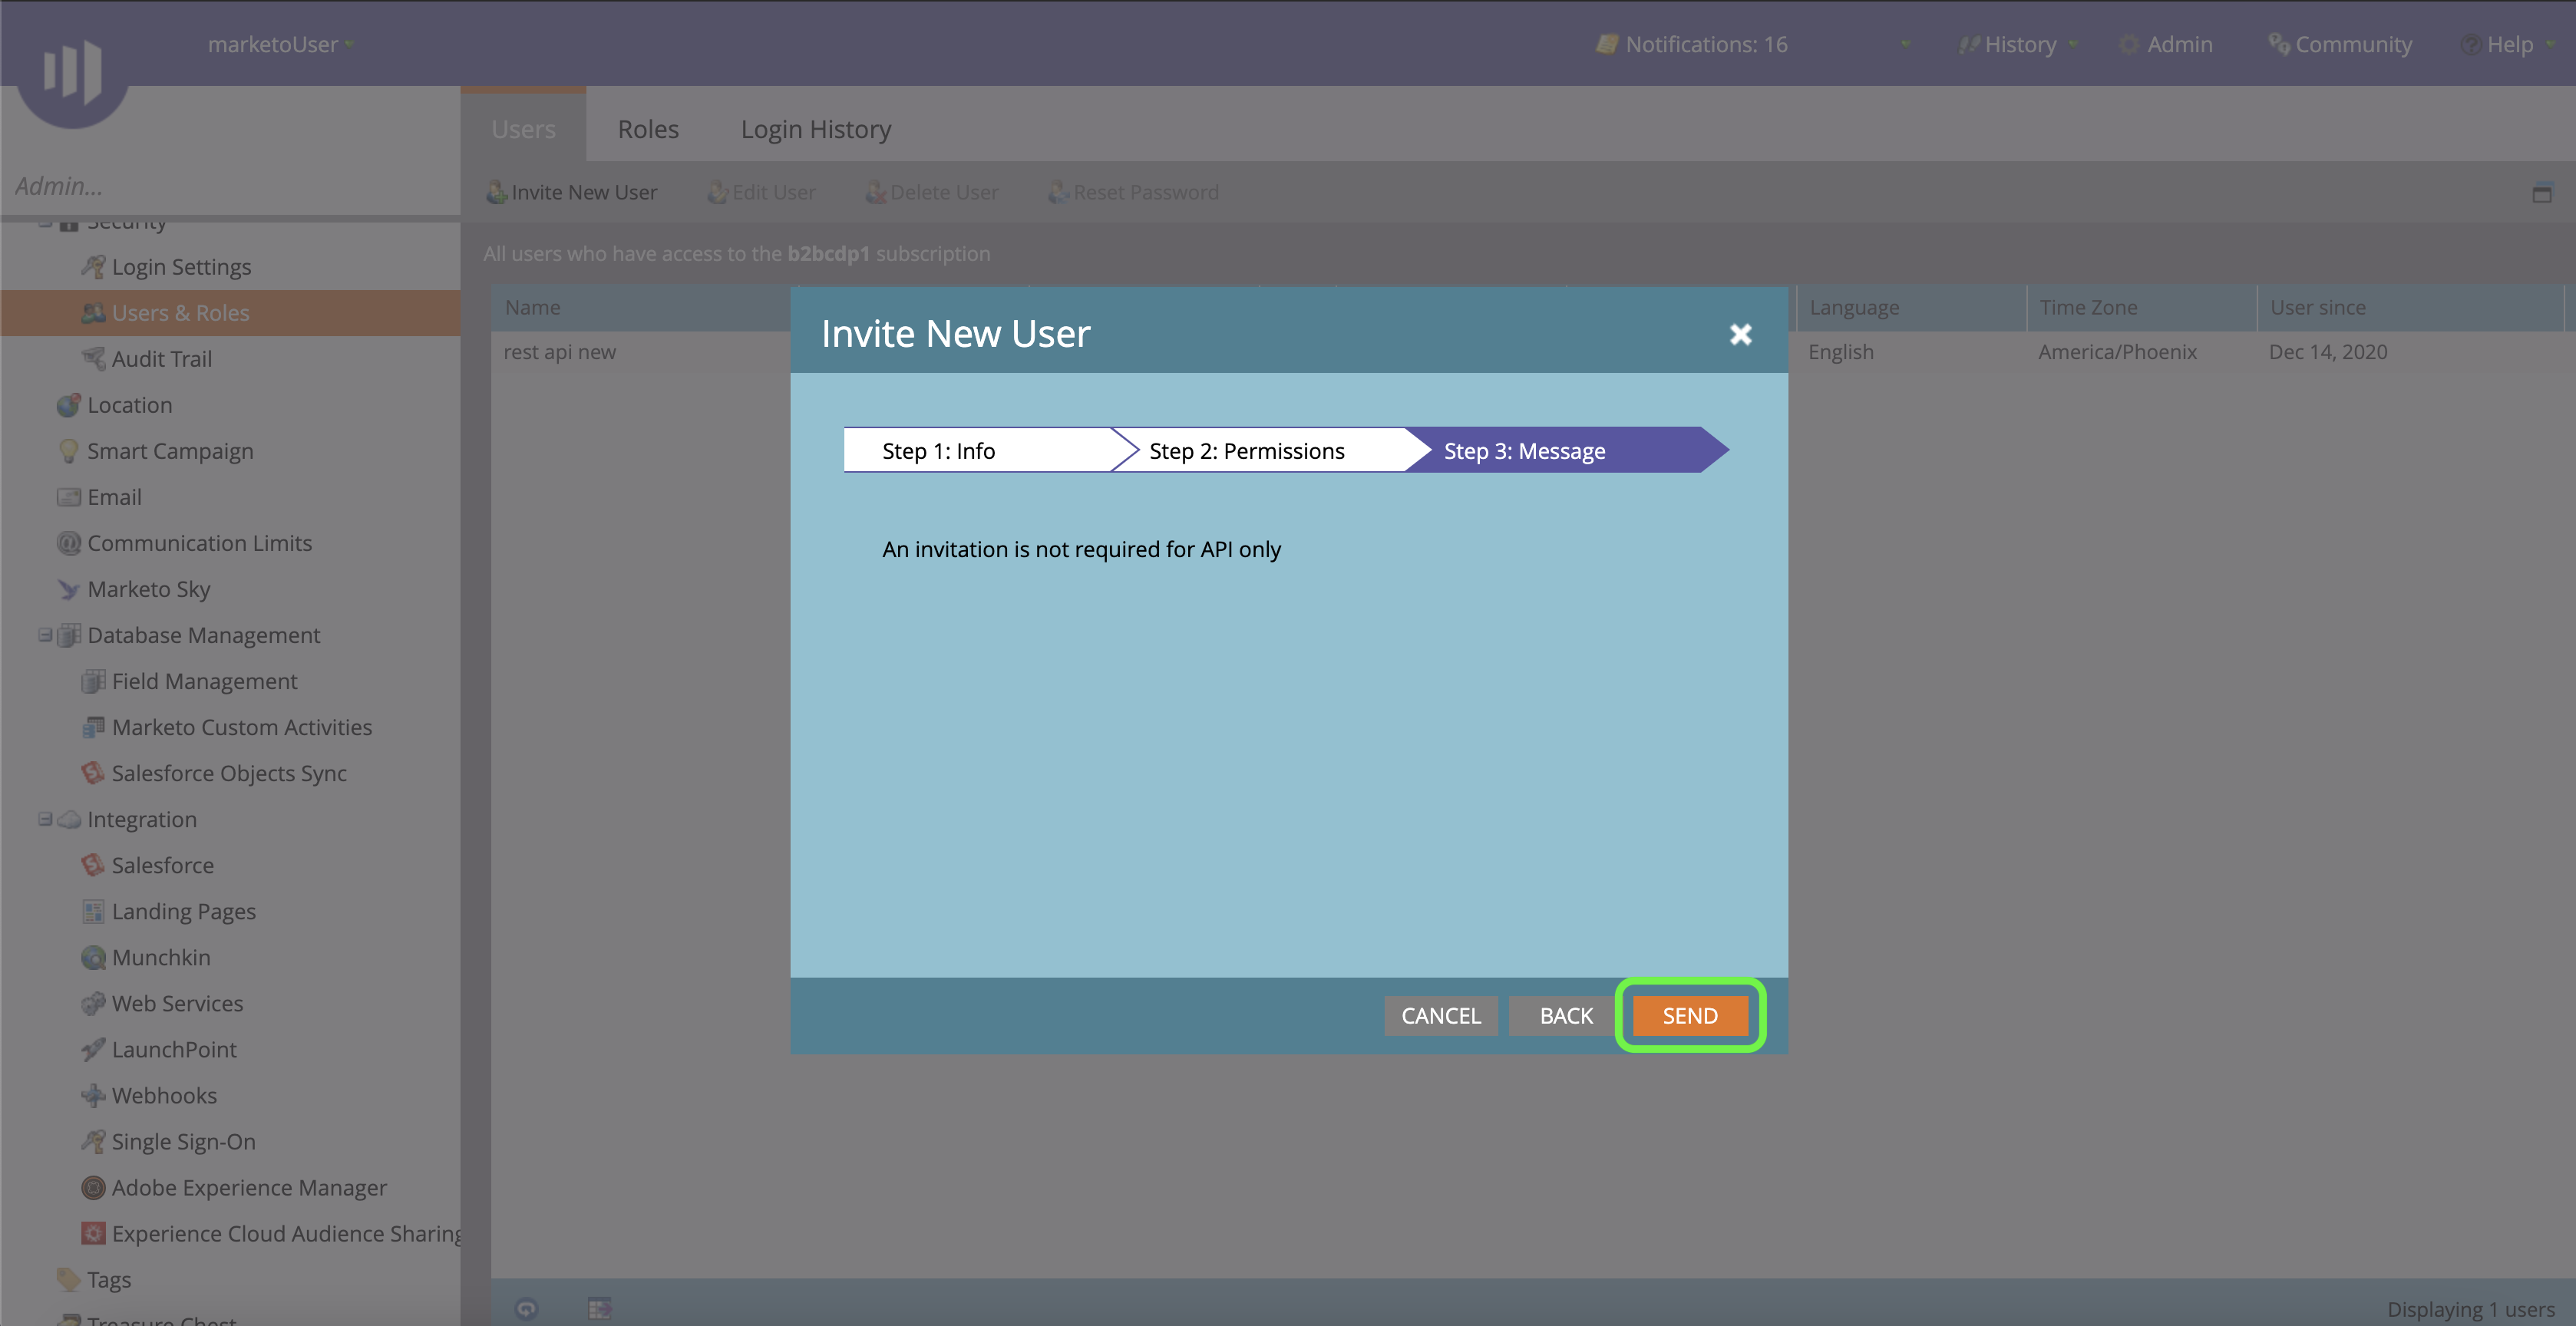Click the refresh icon in bottom bar
Screen dimensions: 2576x1326
coord(526,1308)
